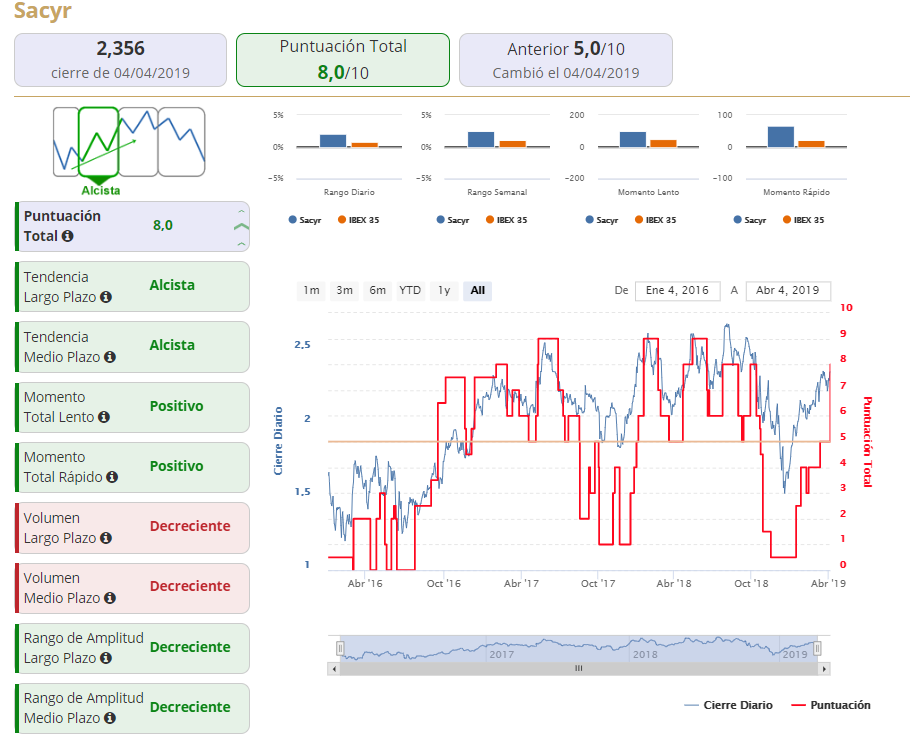Toggle Sacyr legend in Rango Diario chart
Image resolution: width=910 pixels, height=735 pixels.
[x=305, y=220]
